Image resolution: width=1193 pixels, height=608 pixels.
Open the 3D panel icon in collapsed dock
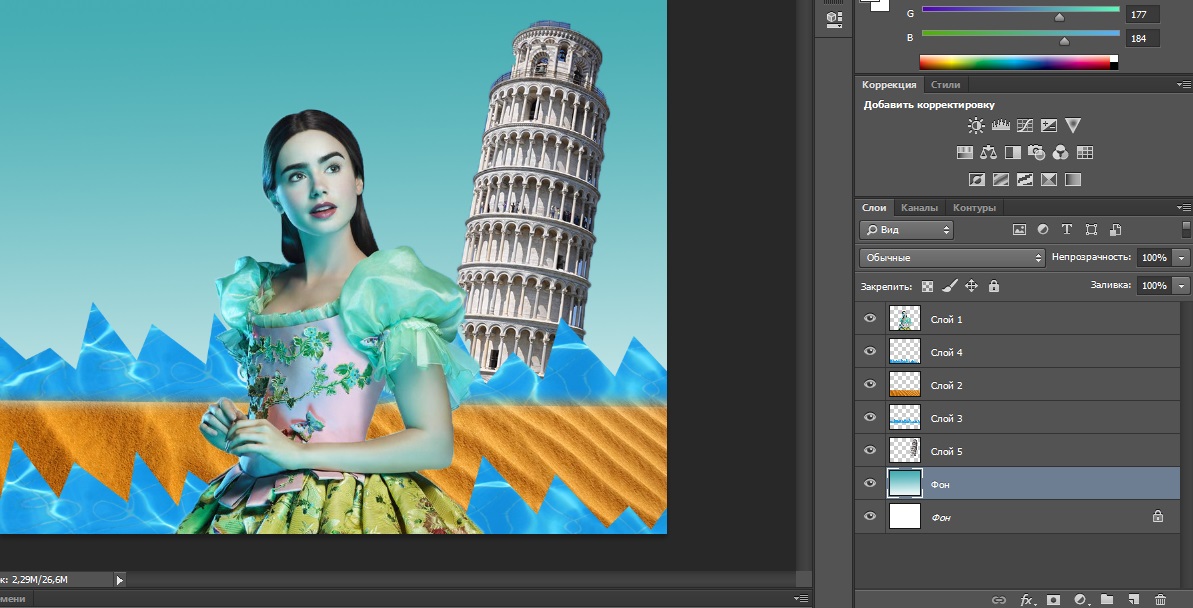click(x=834, y=19)
